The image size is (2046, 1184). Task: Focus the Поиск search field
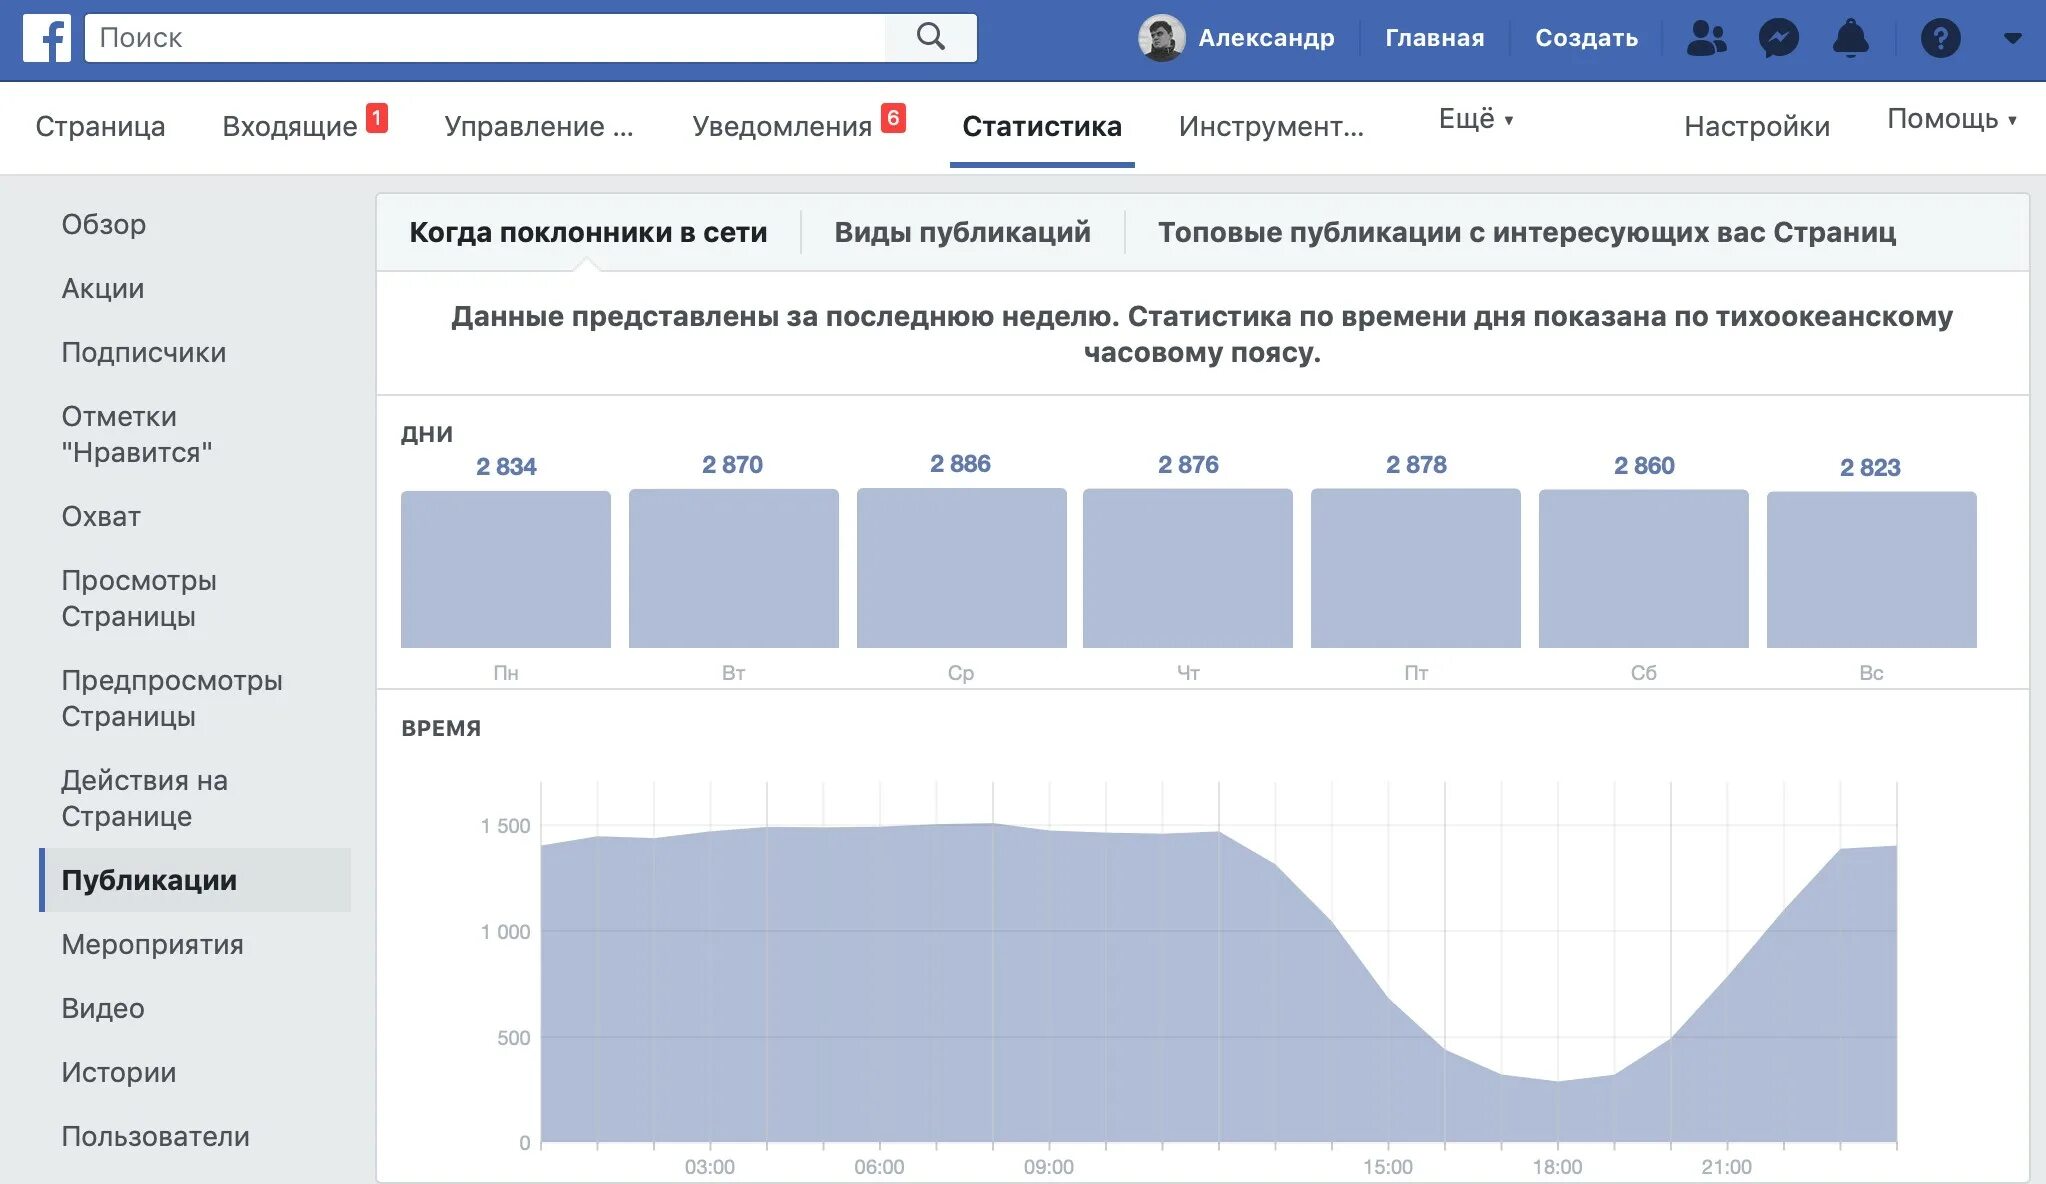[485, 38]
